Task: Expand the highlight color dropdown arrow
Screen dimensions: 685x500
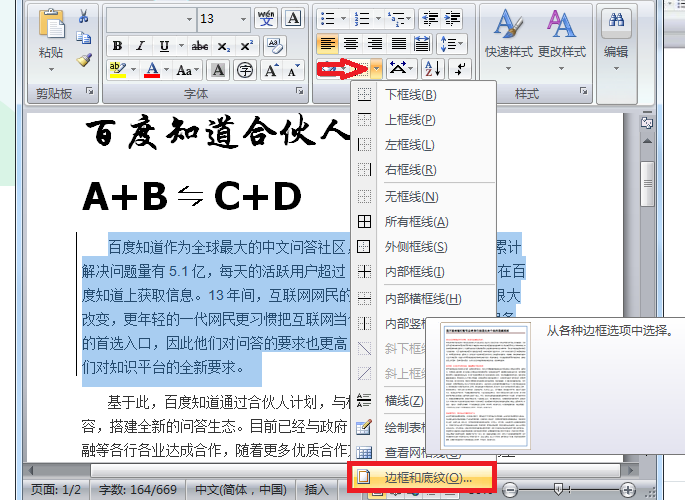Action: (133, 69)
